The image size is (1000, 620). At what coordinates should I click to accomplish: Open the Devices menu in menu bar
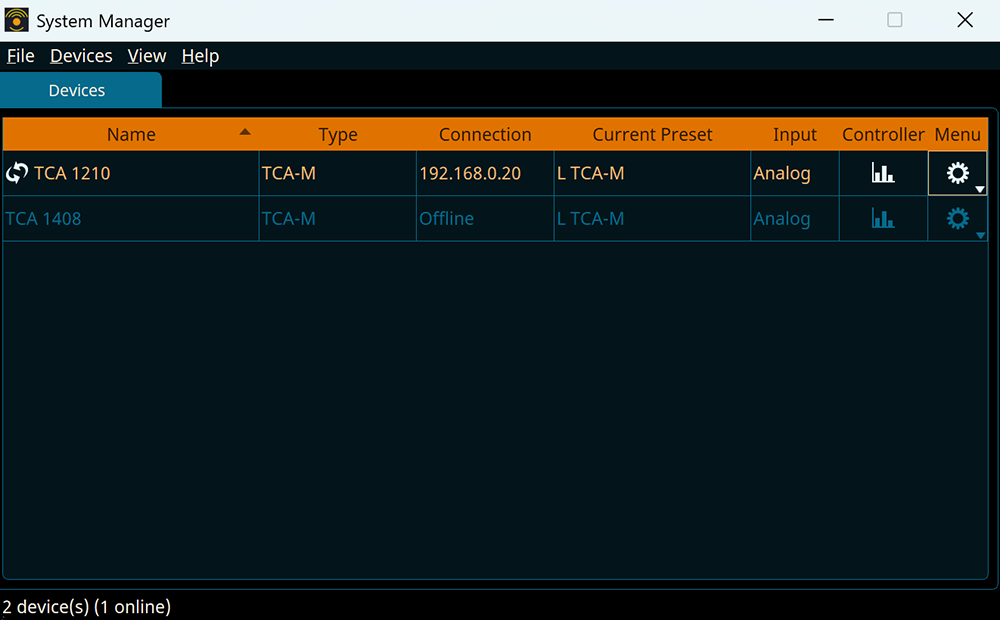click(x=81, y=56)
